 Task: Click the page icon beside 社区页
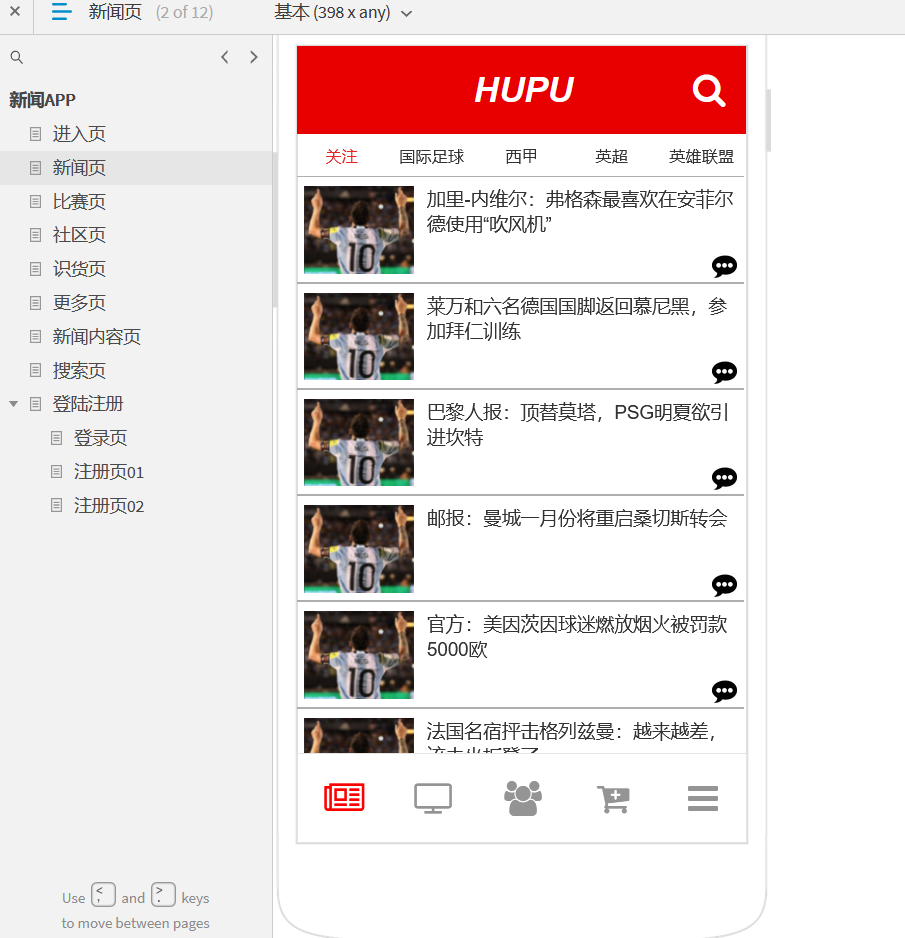click(x=36, y=235)
